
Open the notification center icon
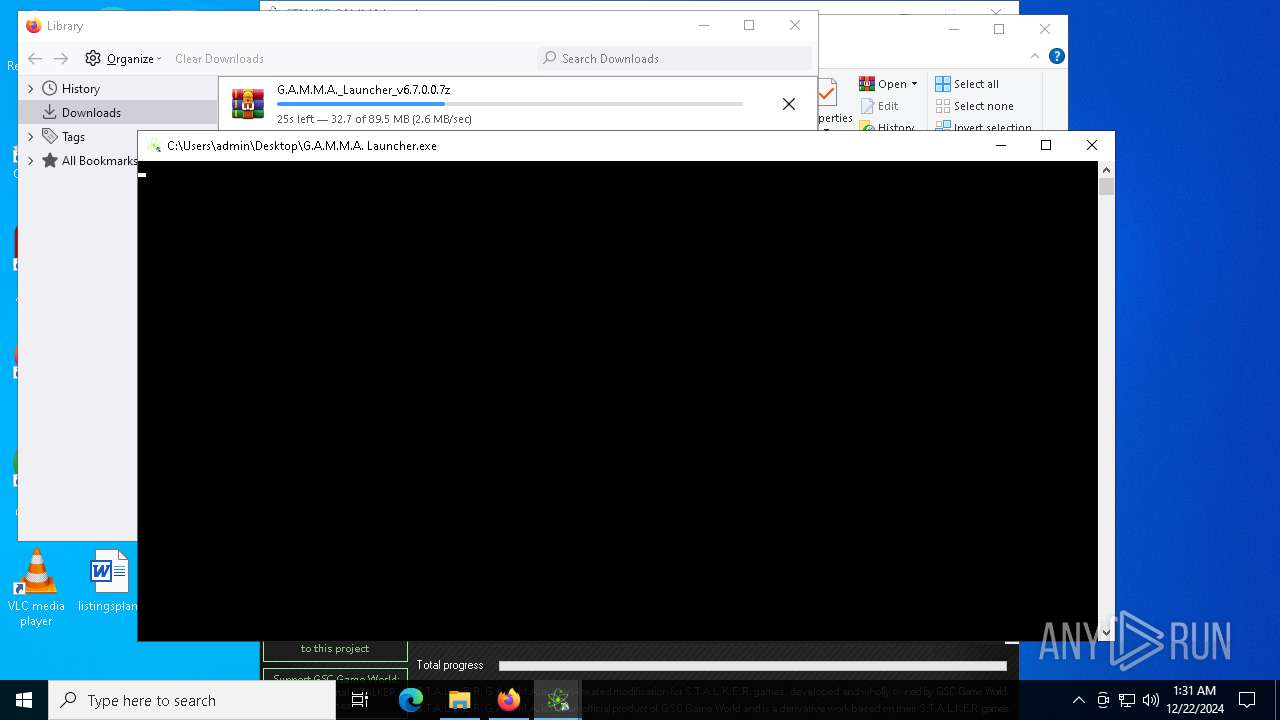click(1247, 700)
